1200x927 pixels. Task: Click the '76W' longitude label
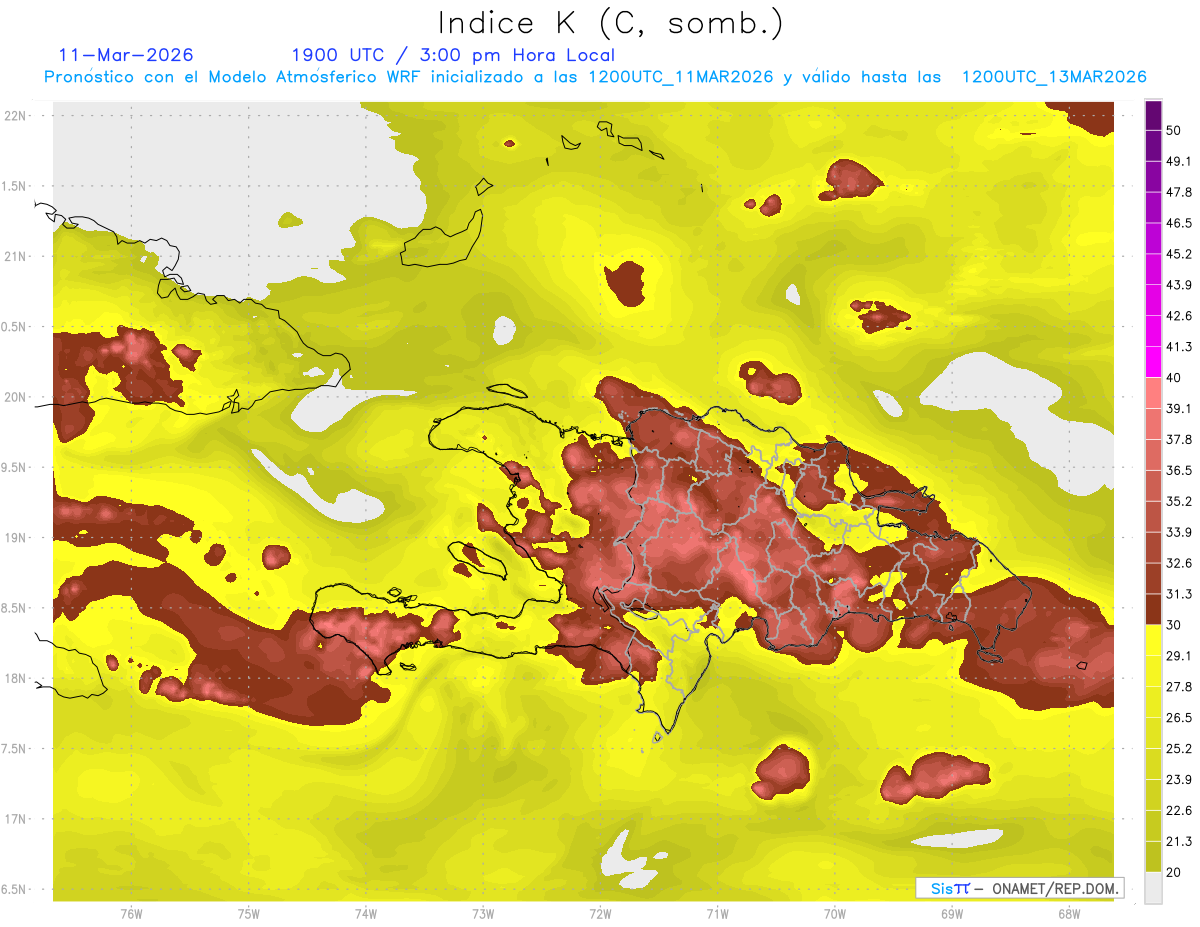click(x=131, y=914)
